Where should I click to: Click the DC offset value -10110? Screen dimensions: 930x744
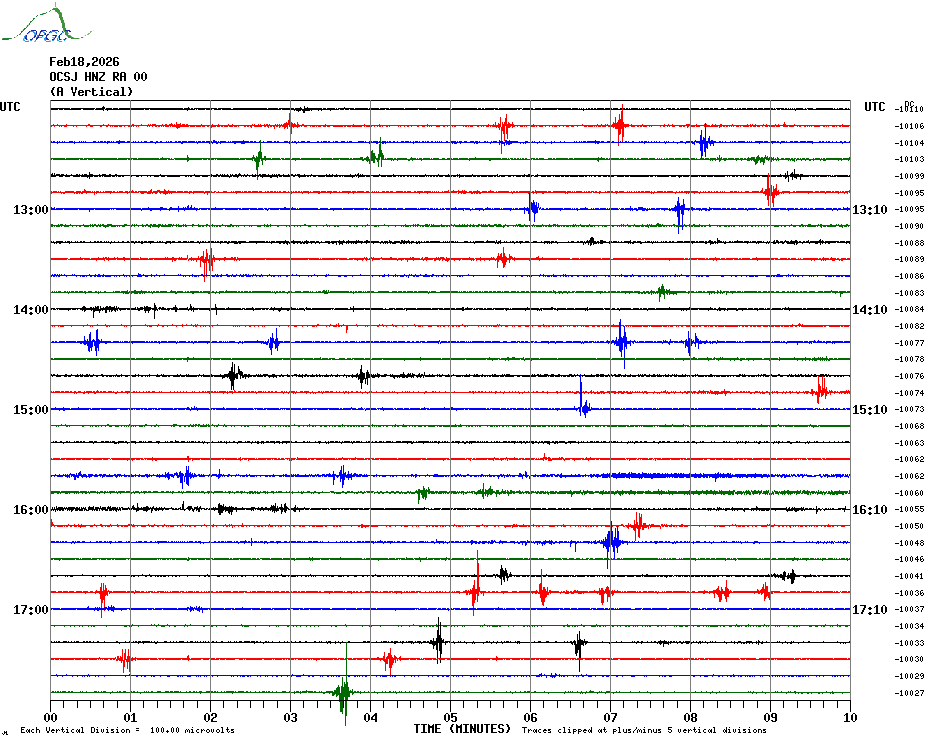909,109
